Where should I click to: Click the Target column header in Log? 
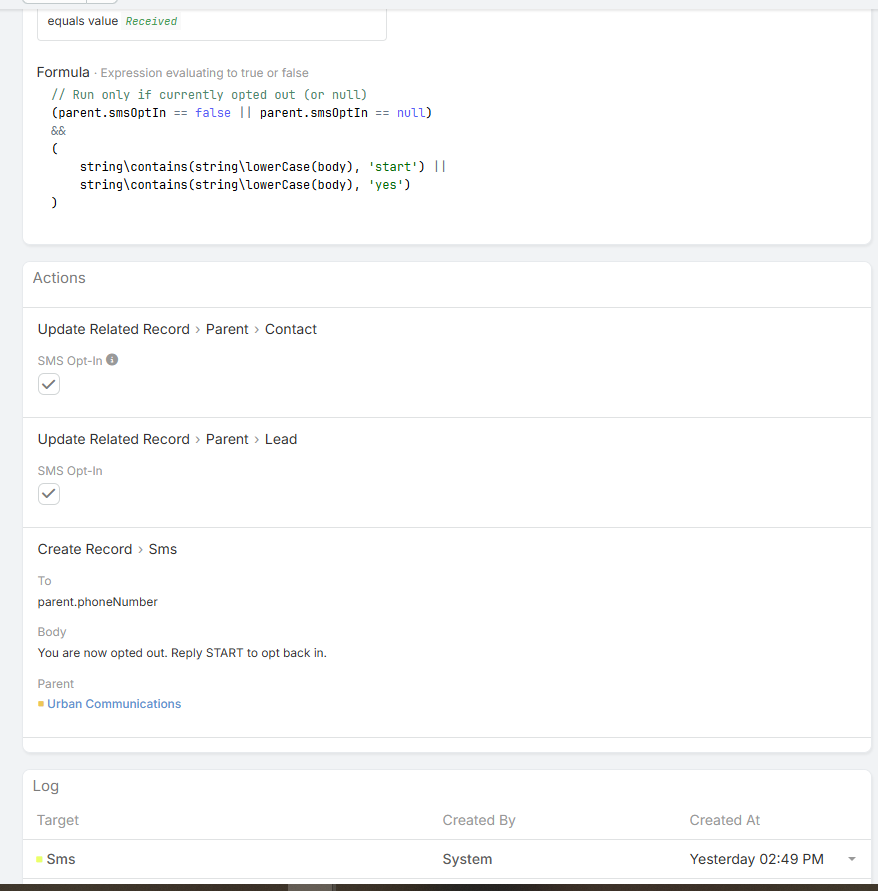pos(58,820)
